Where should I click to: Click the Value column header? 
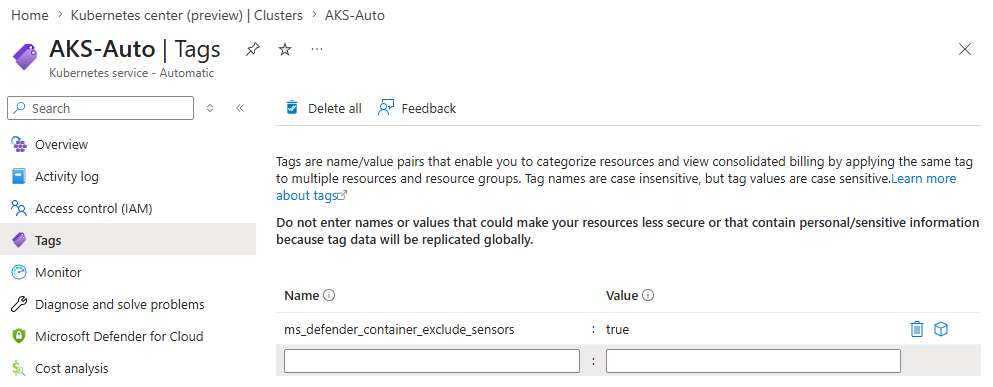622,295
